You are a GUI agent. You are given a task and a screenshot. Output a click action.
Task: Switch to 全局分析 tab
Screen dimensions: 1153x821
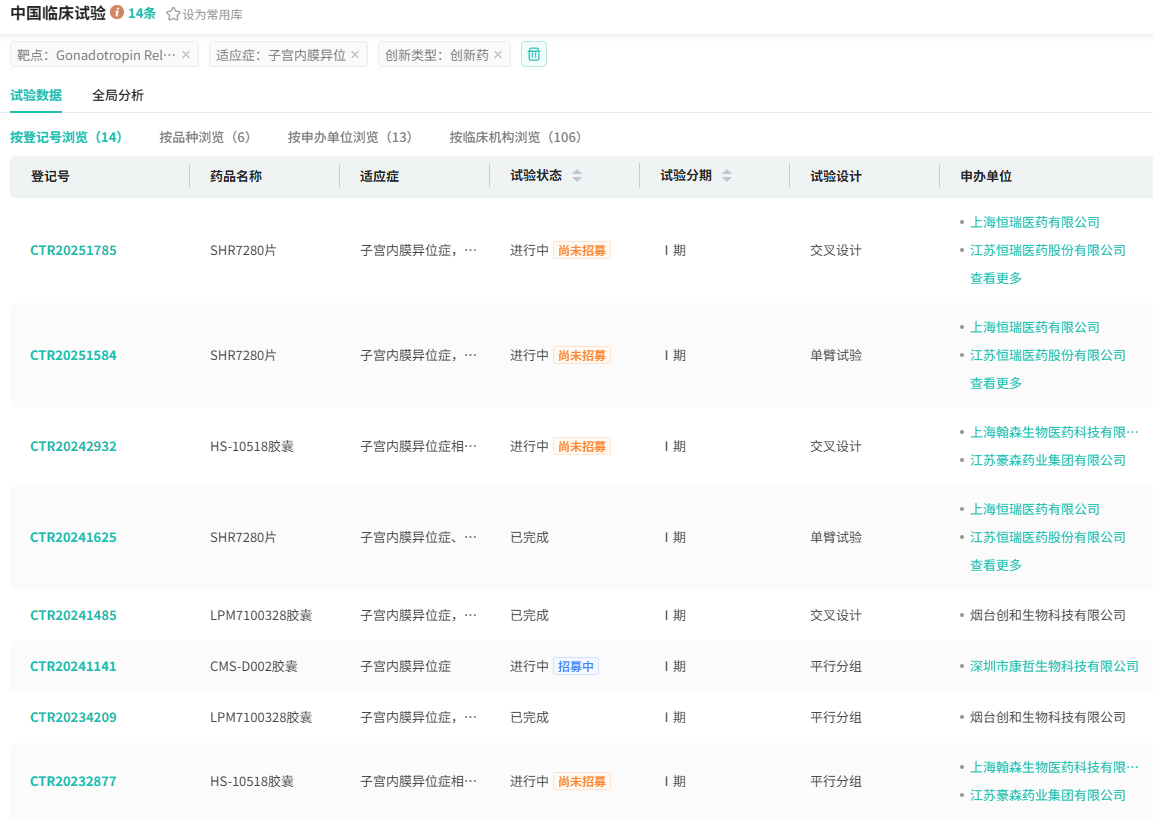coord(118,96)
